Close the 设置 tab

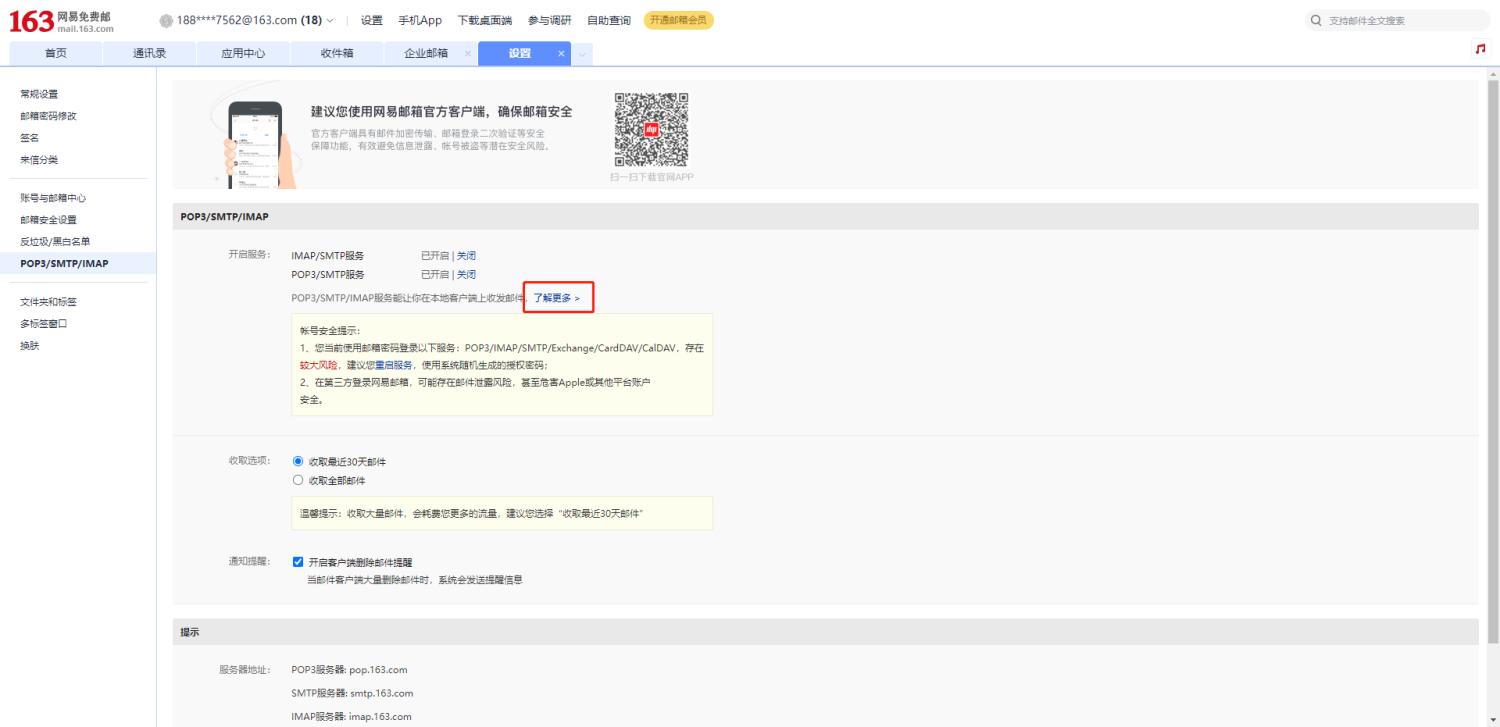(561, 54)
